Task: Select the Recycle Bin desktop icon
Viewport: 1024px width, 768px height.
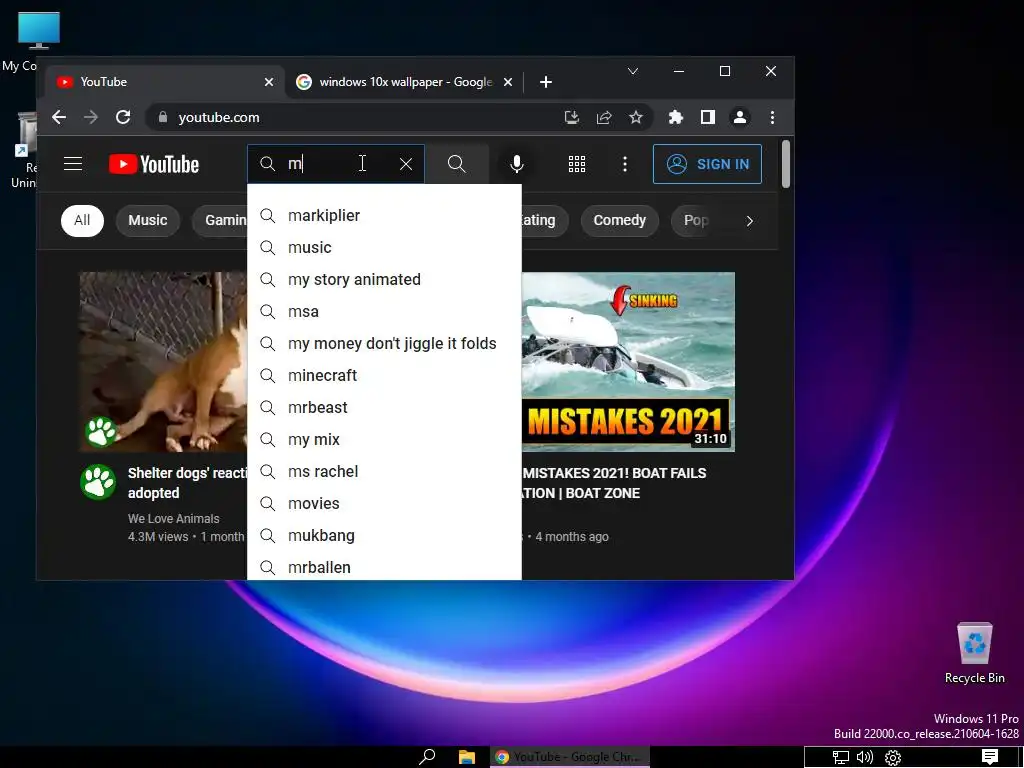Action: [974, 652]
